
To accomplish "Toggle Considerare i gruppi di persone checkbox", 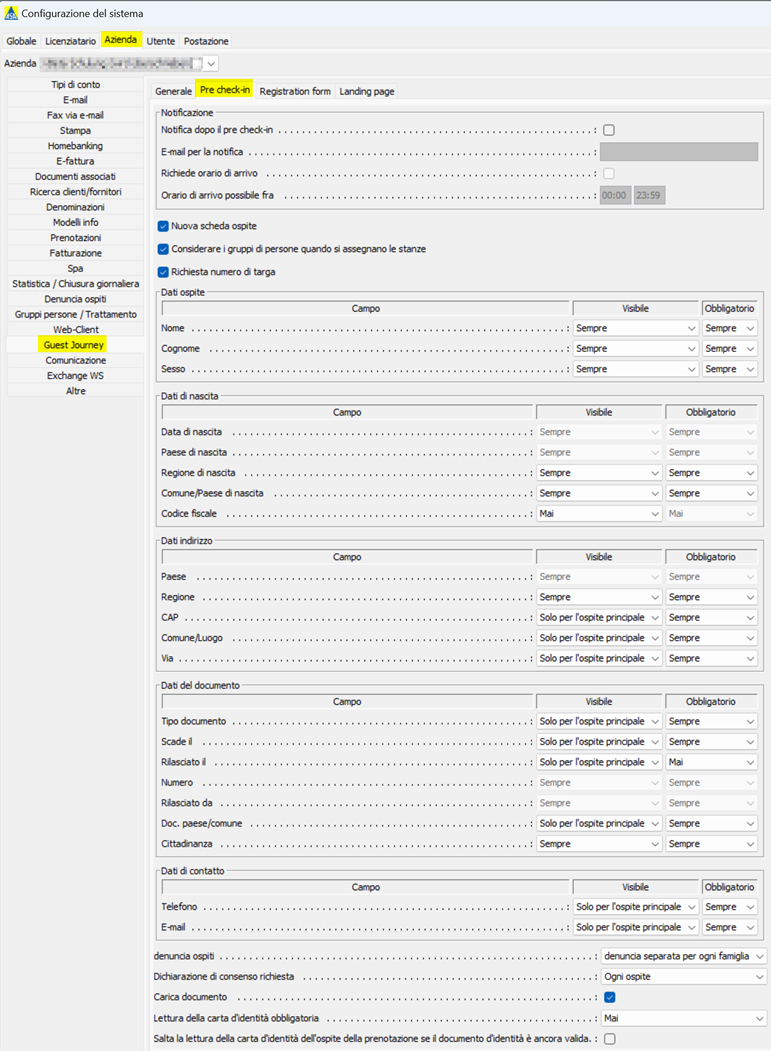I will pyautogui.click(x=163, y=249).
